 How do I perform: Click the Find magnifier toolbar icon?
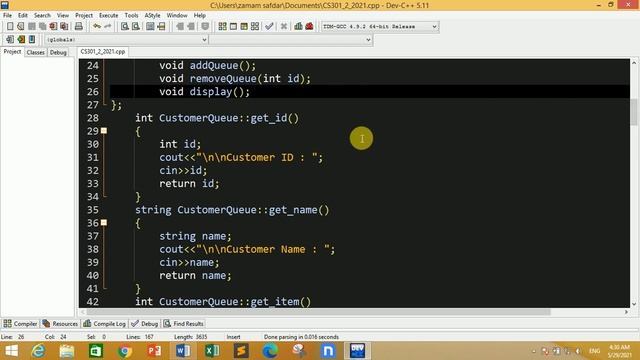(x=125, y=27)
